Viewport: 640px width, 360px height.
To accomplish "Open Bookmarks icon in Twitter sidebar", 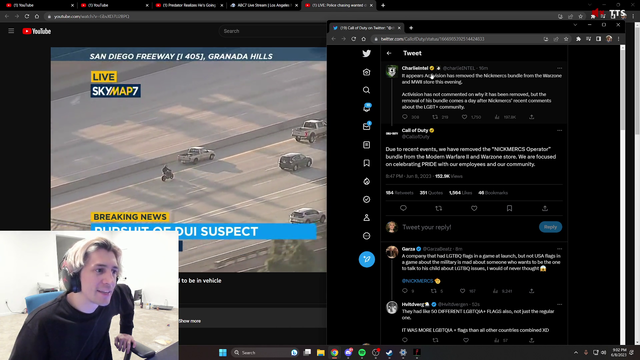I will tap(367, 163).
